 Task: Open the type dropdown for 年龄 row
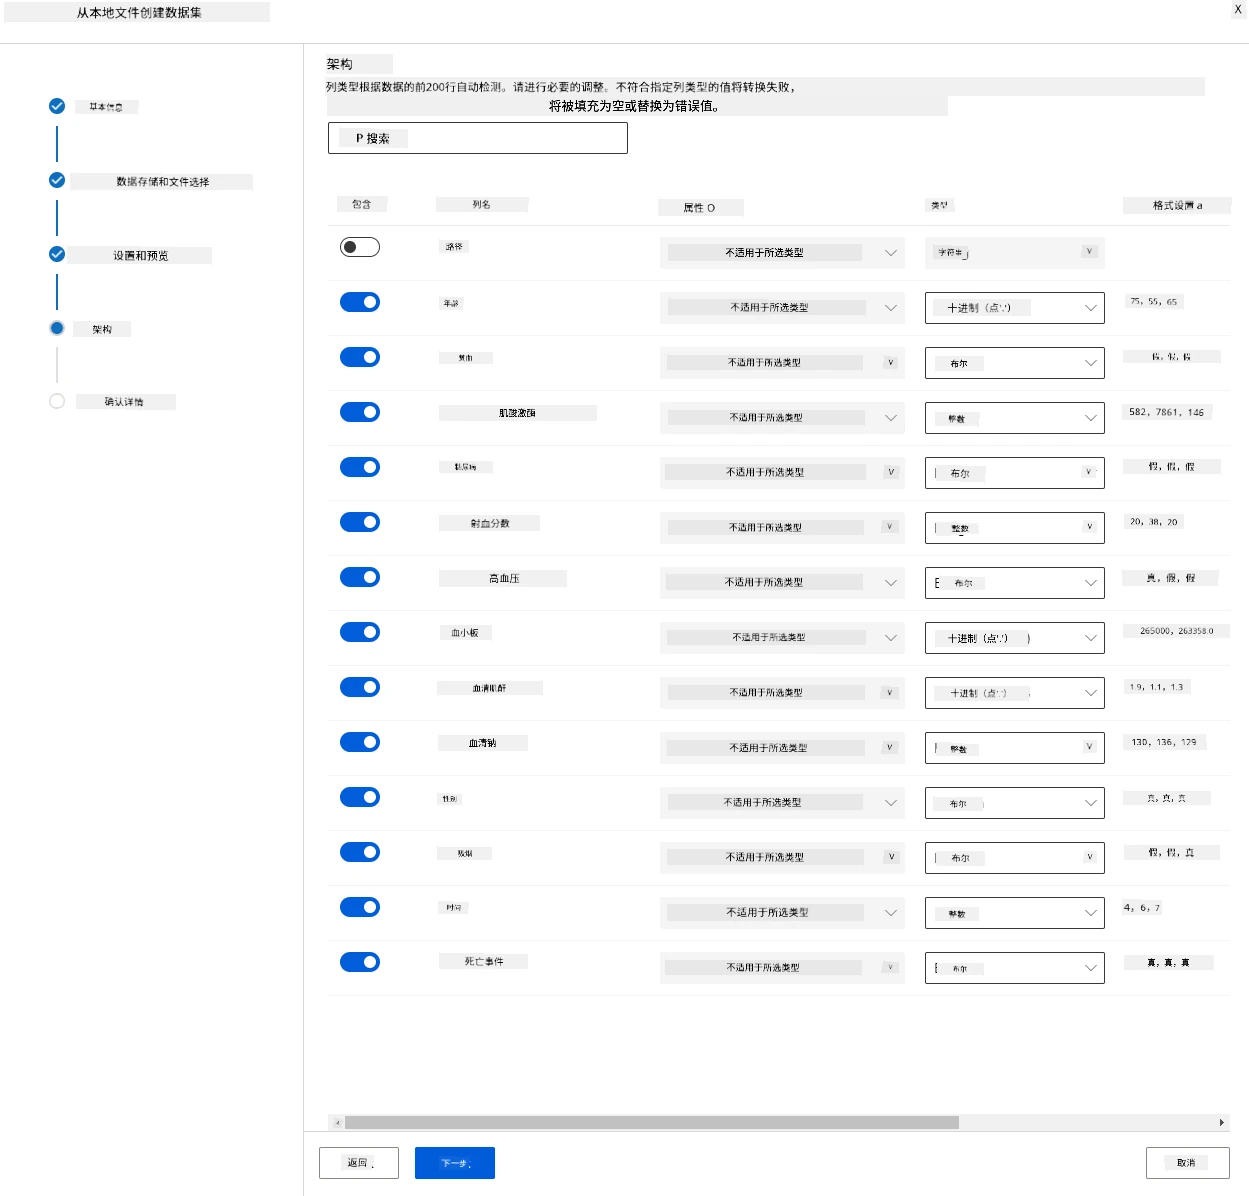1015,308
